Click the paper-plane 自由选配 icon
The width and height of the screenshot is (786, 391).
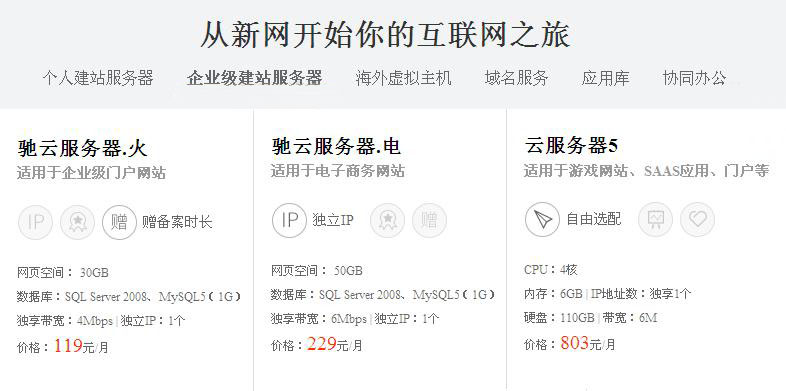542,220
